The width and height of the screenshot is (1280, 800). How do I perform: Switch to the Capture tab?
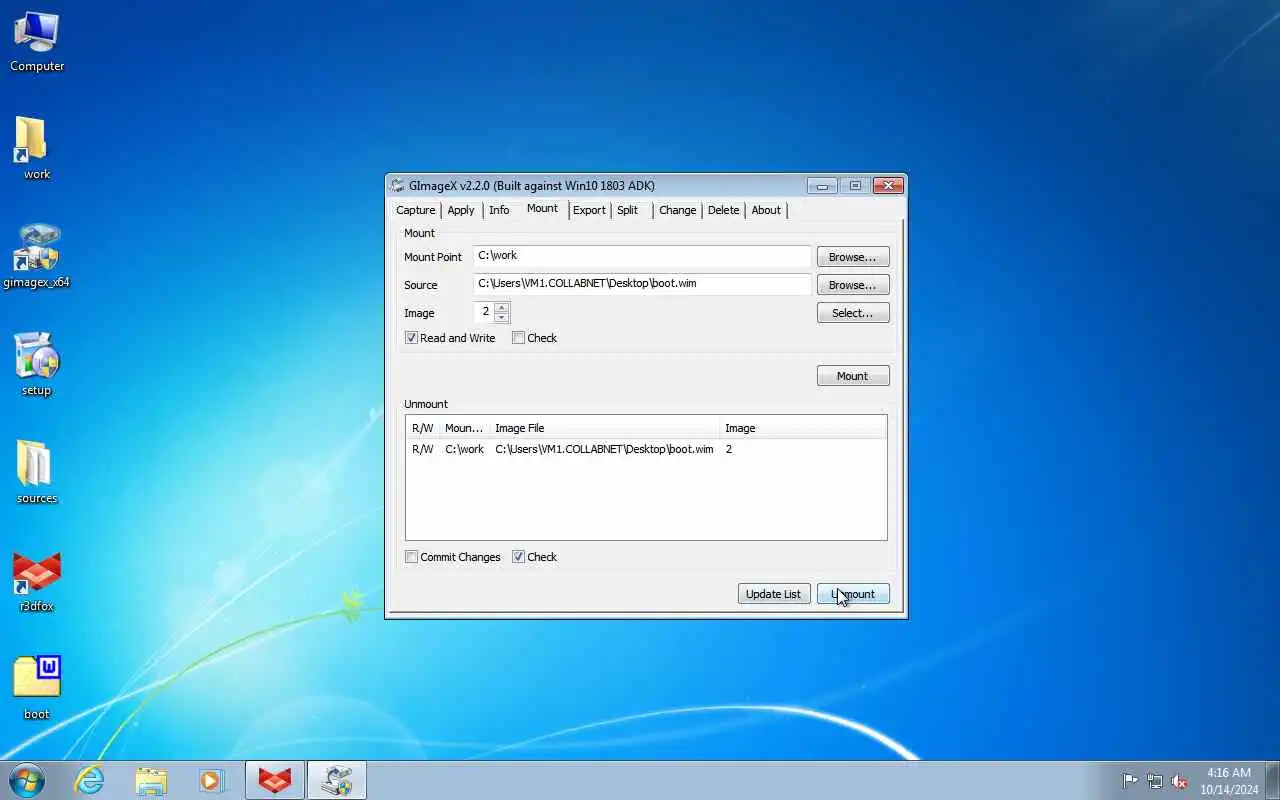pos(416,210)
